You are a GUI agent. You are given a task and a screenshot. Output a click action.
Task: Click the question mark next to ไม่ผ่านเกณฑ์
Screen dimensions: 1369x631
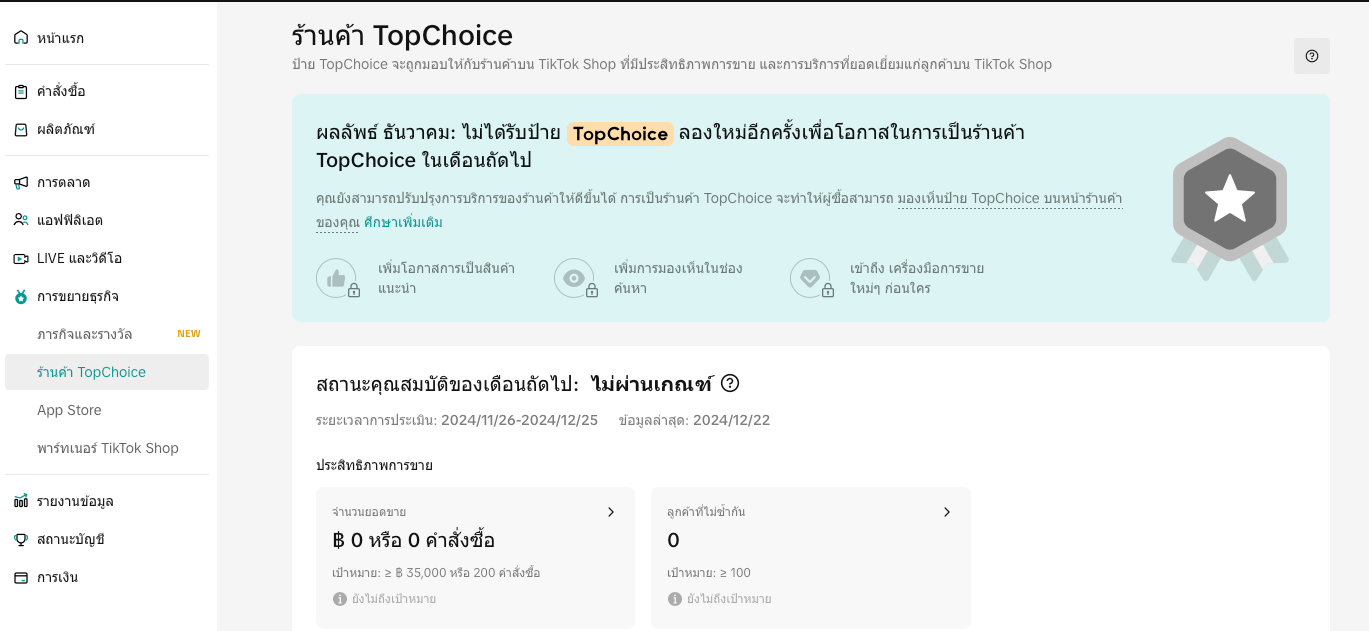[730, 383]
